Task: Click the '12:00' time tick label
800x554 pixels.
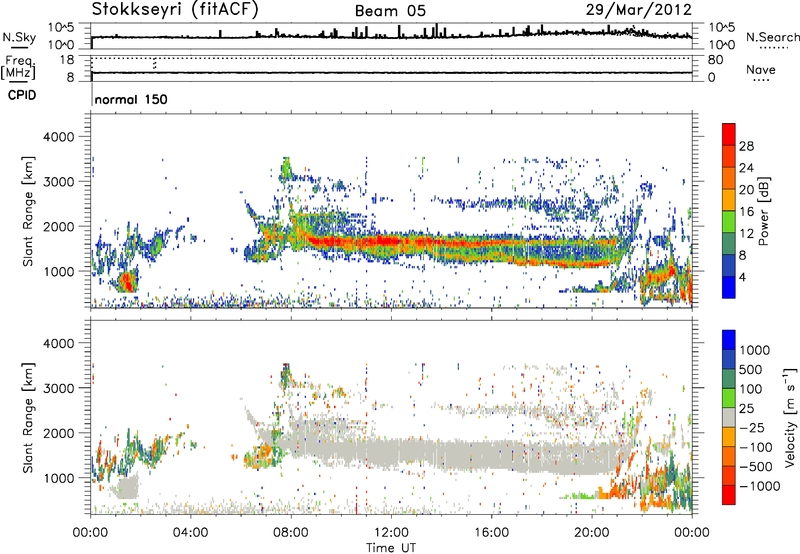Action: [391, 533]
